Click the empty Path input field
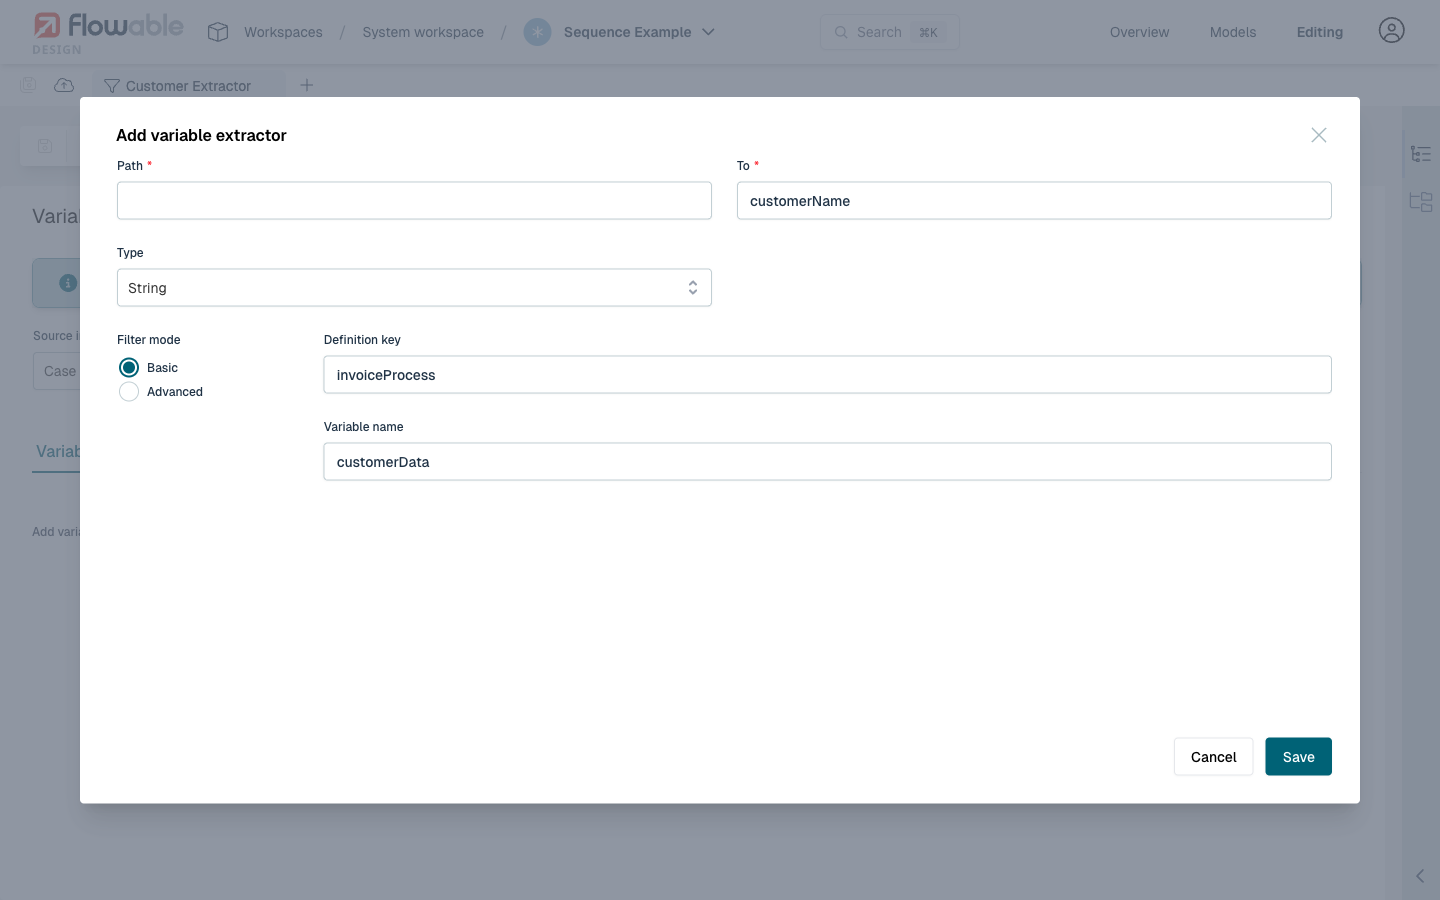The width and height of the screenshot is (1440, 900). 414,200
